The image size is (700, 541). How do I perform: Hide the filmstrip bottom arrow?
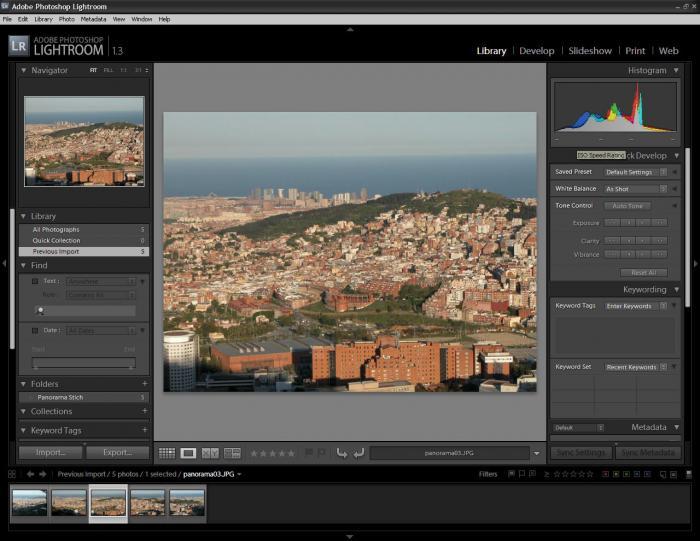[x=350, y=537]
